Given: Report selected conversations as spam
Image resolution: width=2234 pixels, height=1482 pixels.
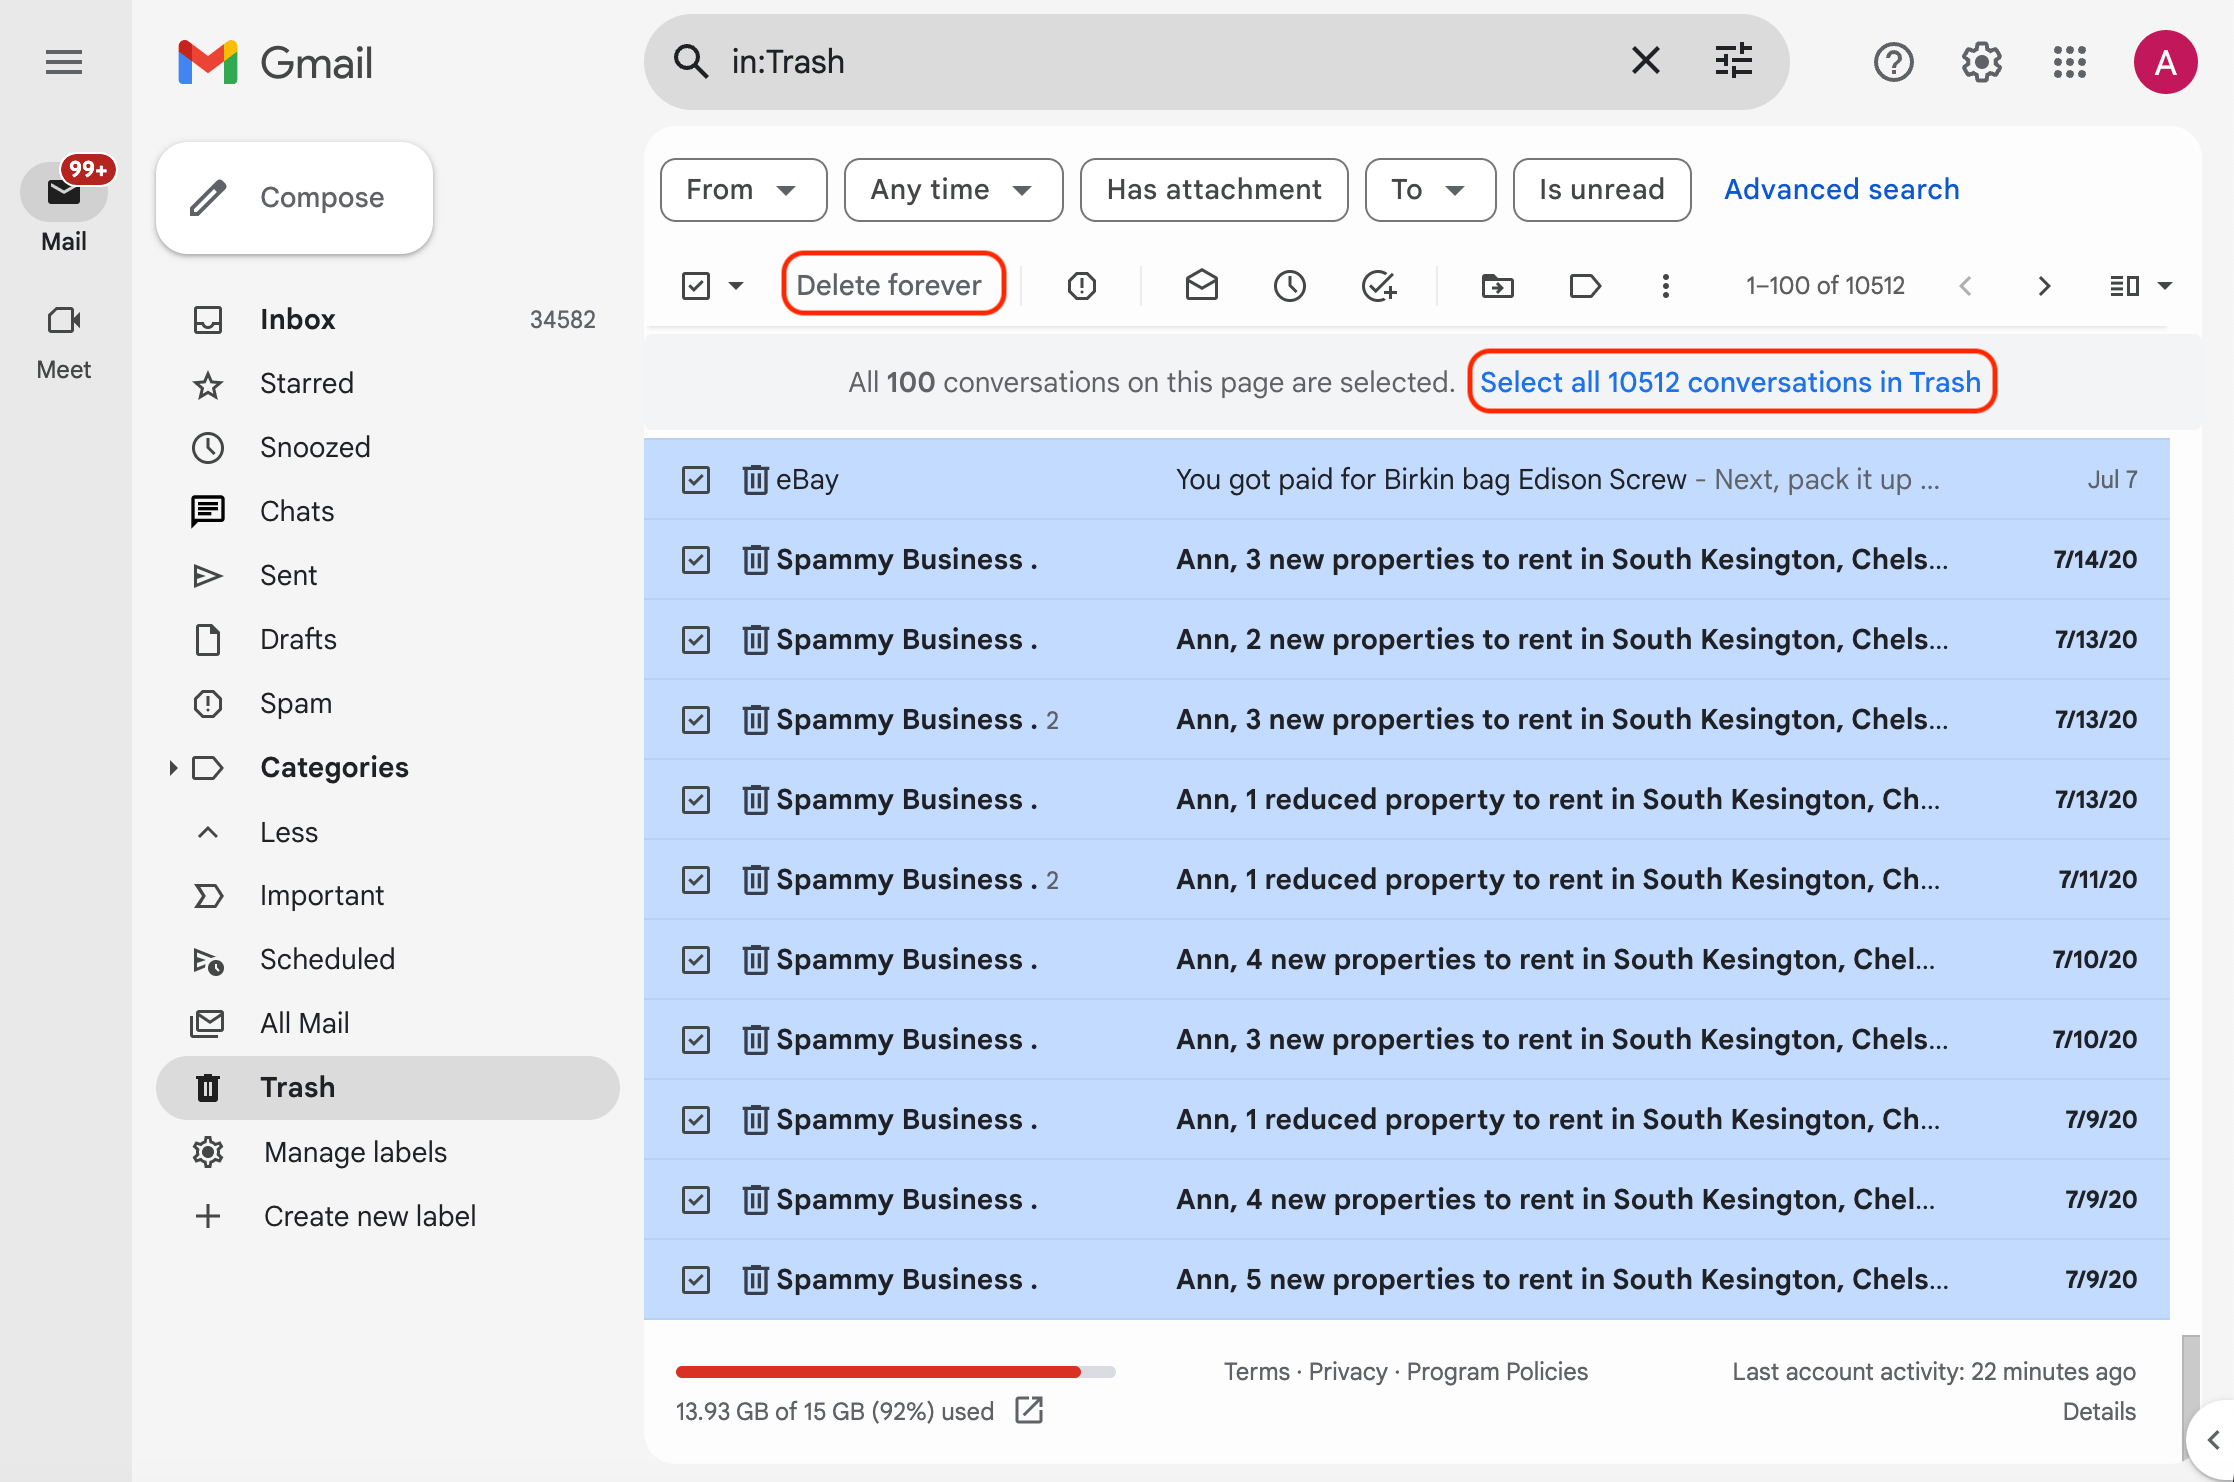Looking at the screenshot, I should pos(1082,285).
